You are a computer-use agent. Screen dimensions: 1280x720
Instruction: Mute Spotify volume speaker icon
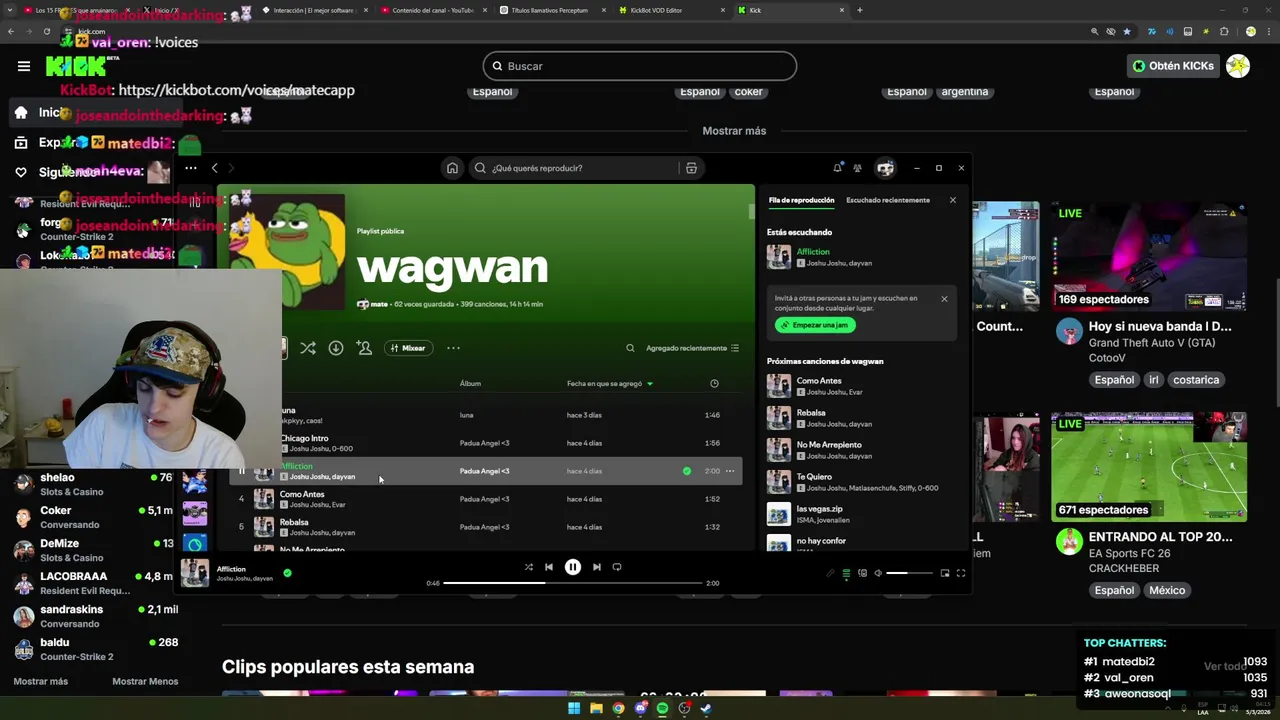[x=878, y=573]
